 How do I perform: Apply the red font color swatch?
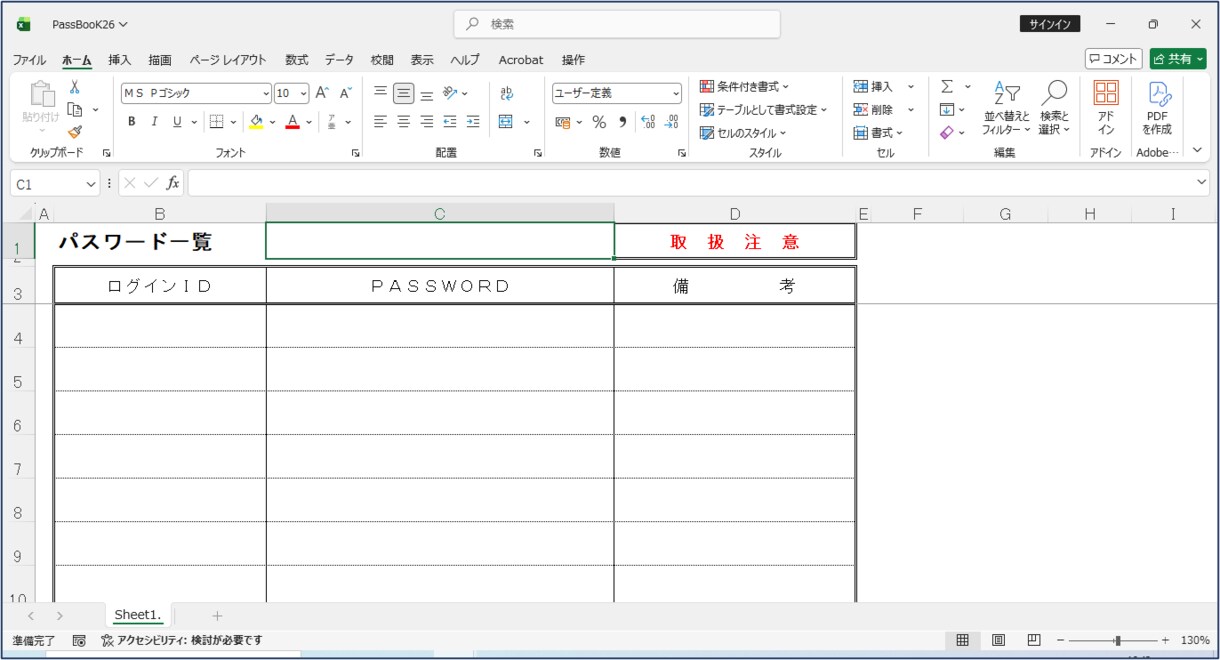(x=292, y=122)
